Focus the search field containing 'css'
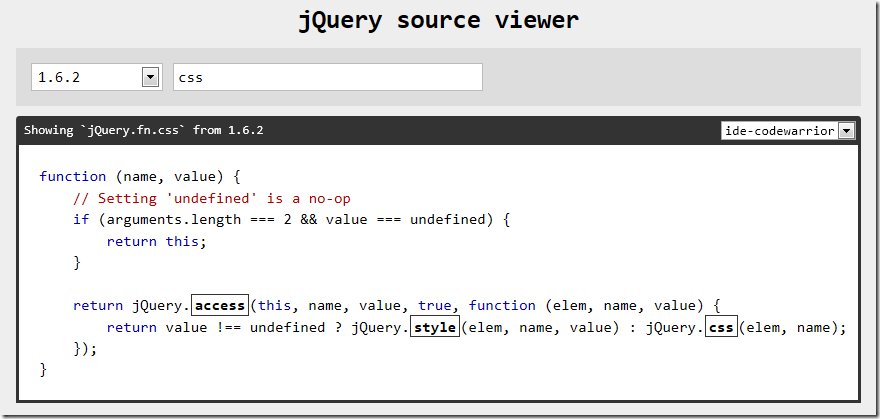This screenshot has width=880, height=419. [x=328, y=77]
